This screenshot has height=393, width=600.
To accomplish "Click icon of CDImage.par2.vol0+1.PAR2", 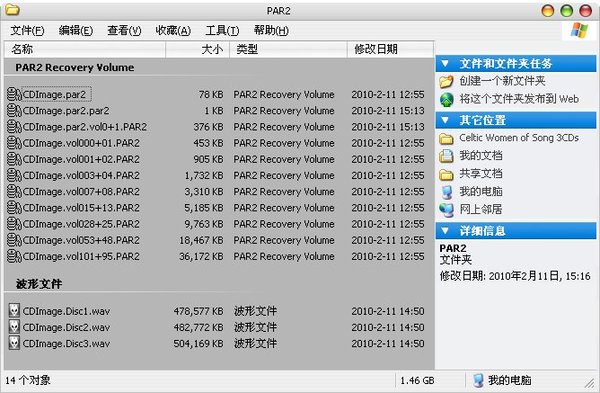I will click(14, 127).
